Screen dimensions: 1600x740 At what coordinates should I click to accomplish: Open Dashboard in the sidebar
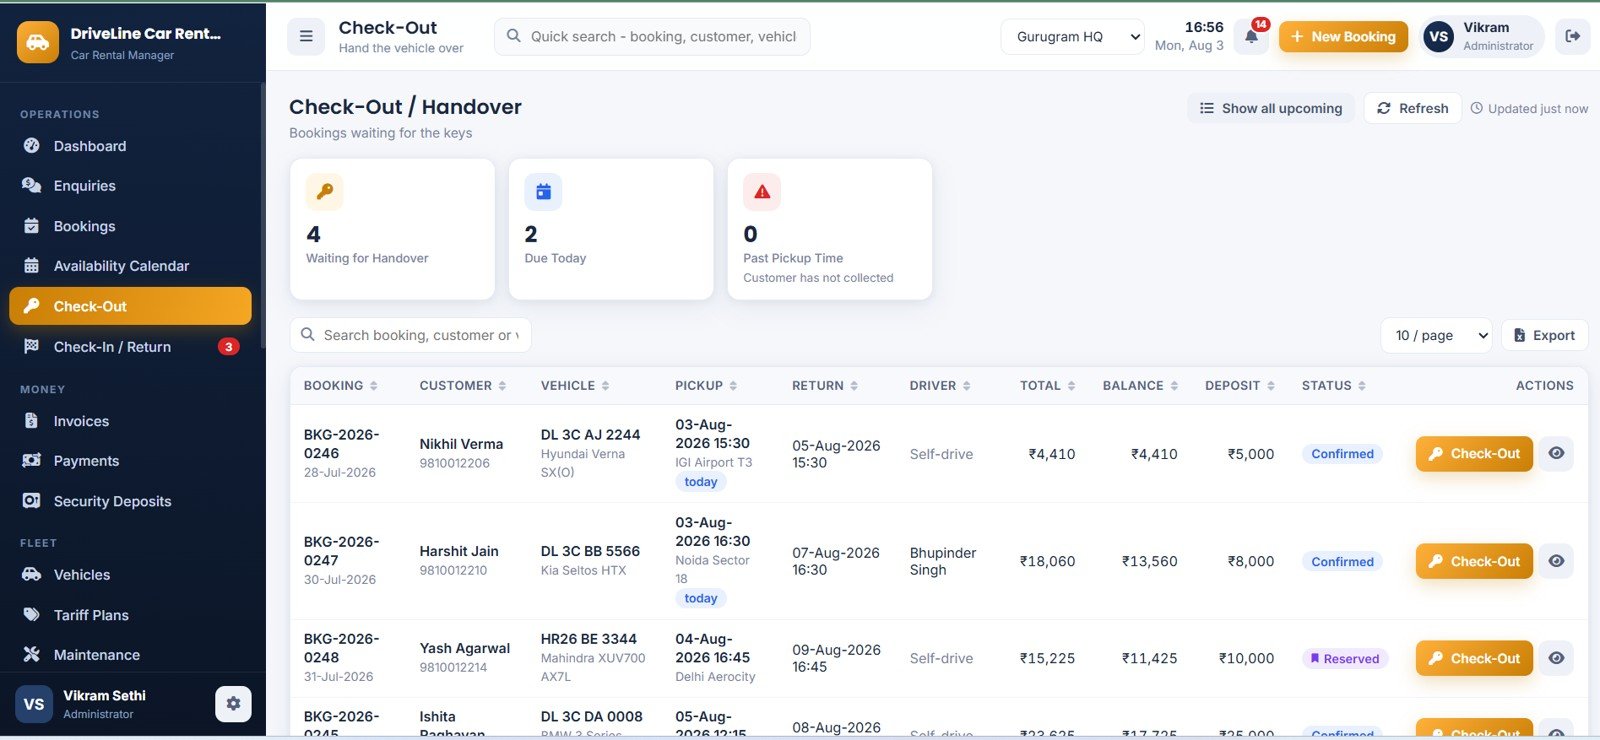click(130, 146)
